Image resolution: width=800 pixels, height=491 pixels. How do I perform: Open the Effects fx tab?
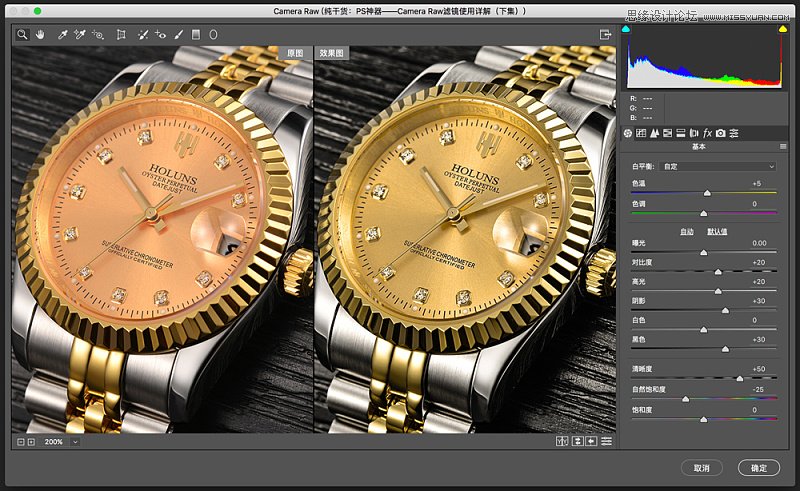tap(707, 132)
